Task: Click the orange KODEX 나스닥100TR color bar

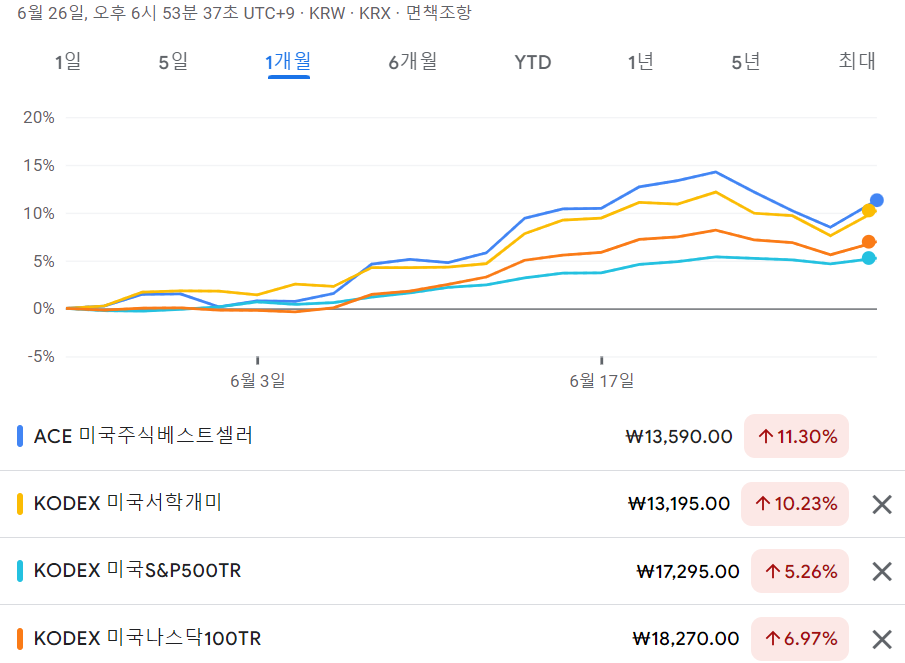Action: pyautogui.click(x=20, y=639)
